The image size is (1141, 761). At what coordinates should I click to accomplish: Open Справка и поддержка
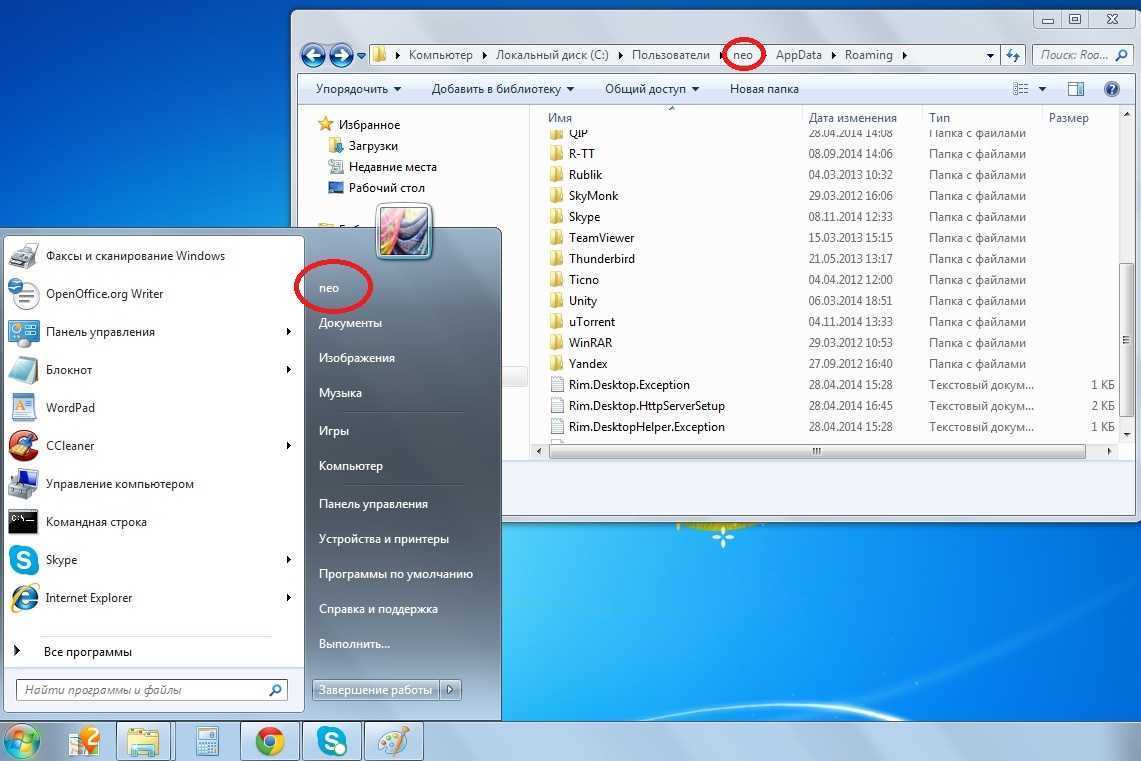[378, 609]
